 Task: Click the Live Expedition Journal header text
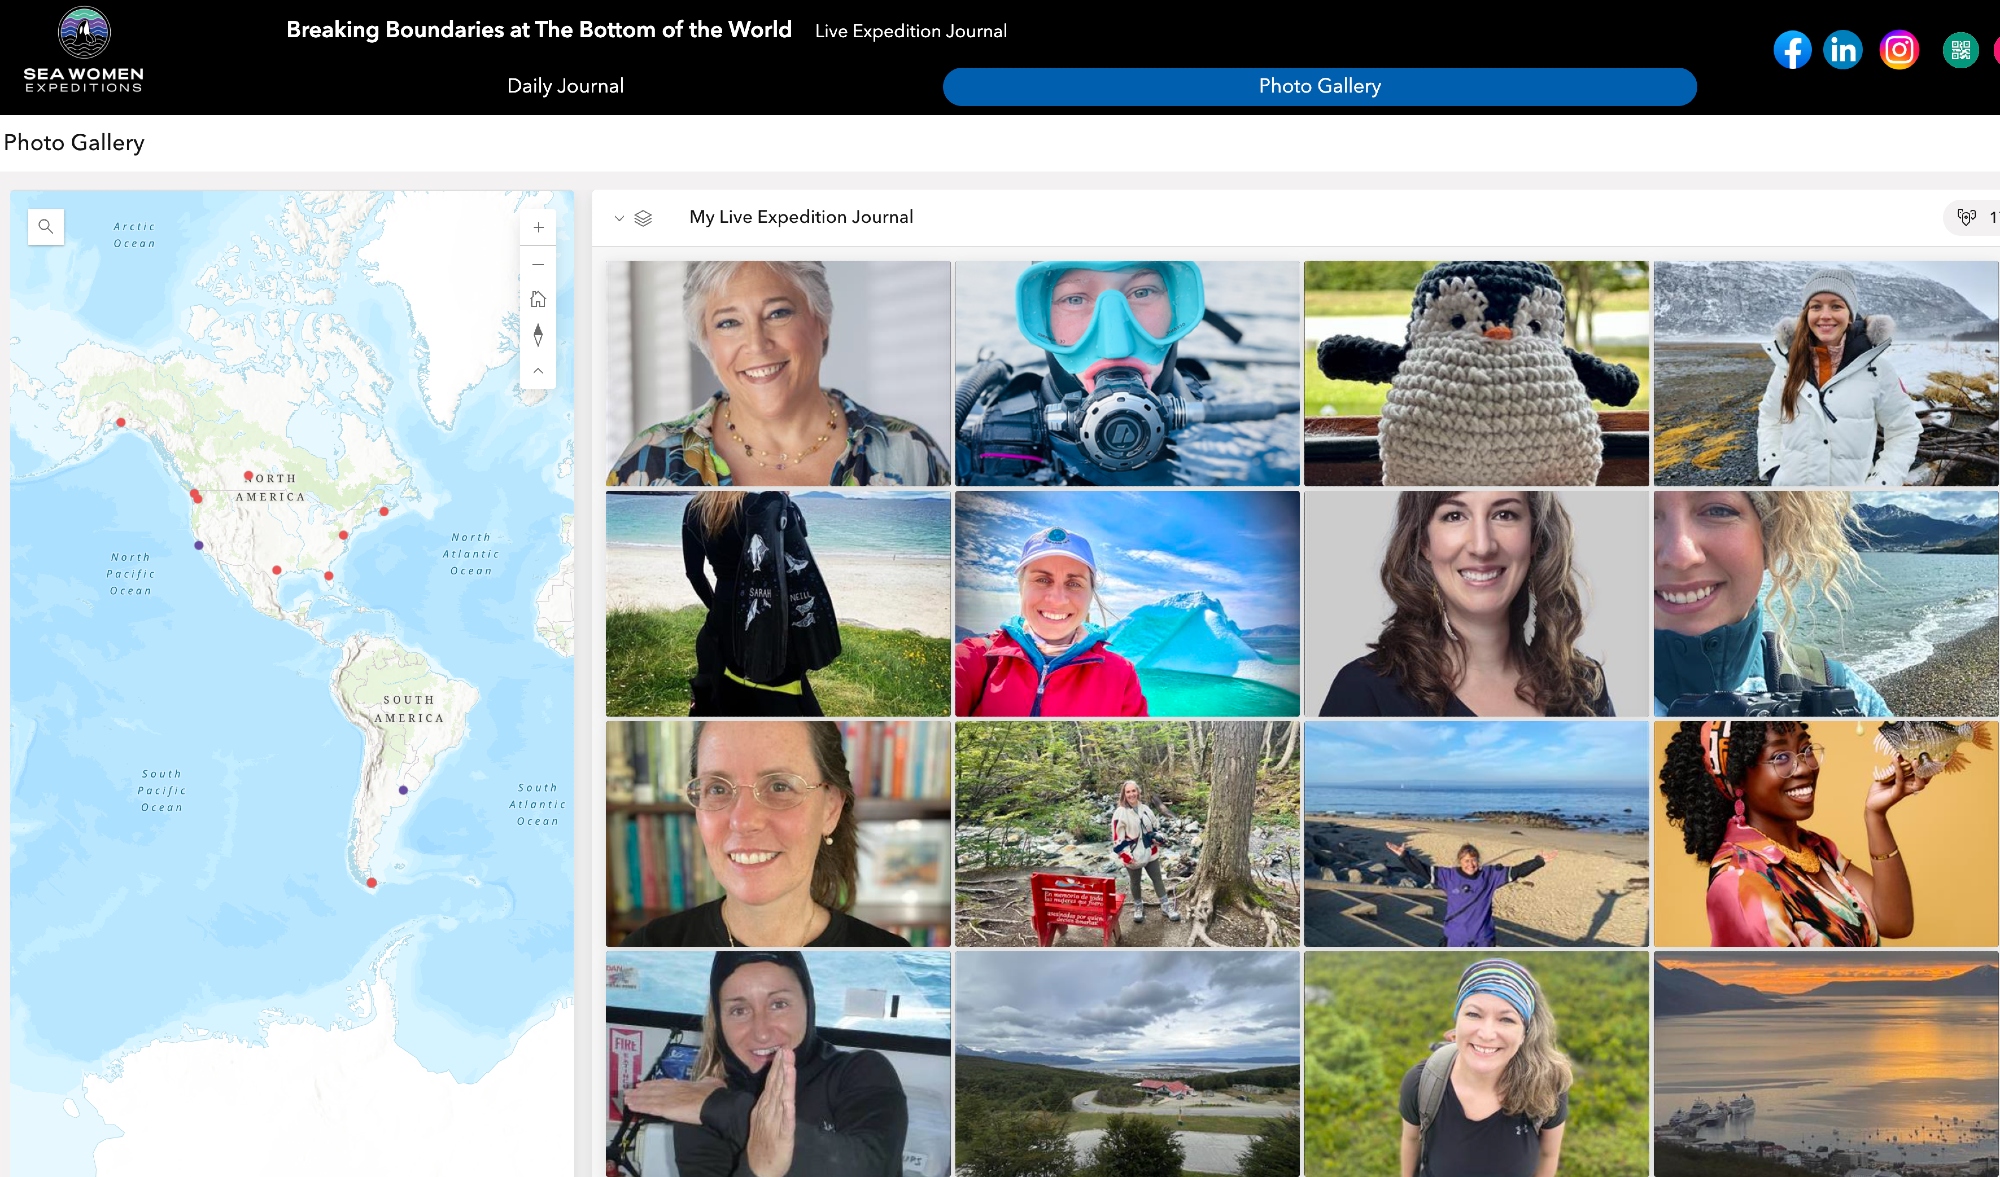tap(910, 31)
